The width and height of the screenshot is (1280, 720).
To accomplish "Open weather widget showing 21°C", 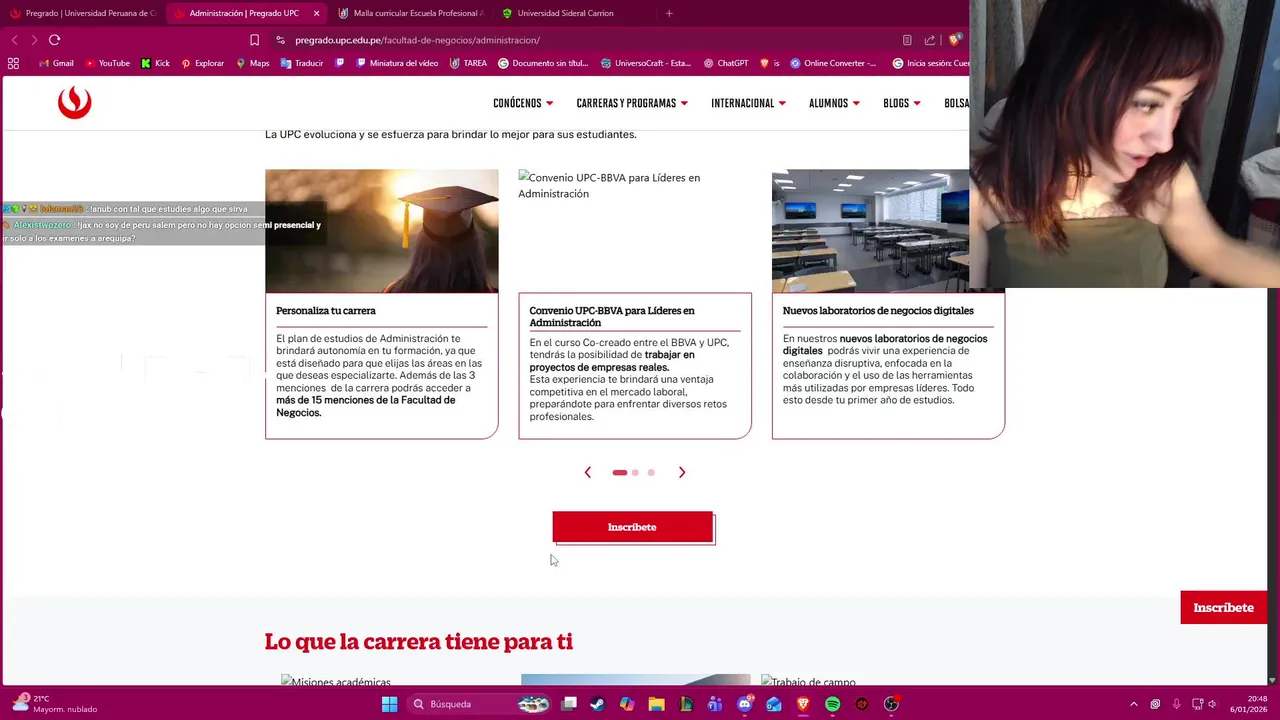I will (x=55, y=704).
